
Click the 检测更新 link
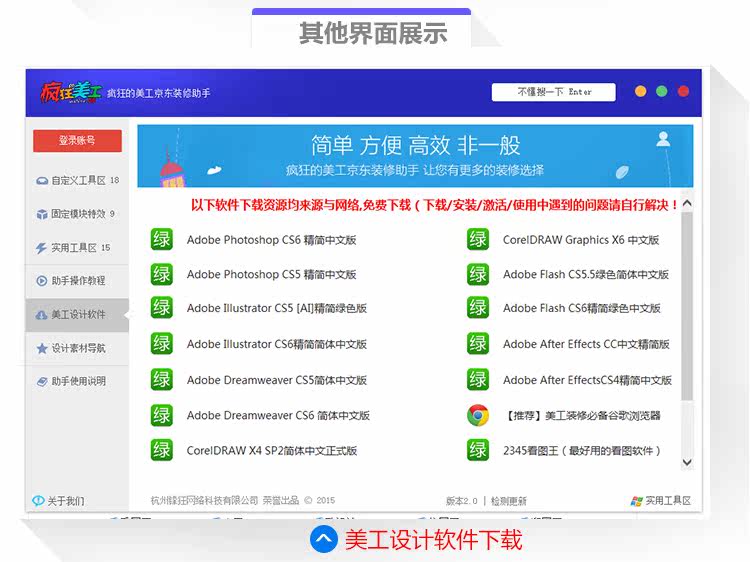[x=508, y=501]
